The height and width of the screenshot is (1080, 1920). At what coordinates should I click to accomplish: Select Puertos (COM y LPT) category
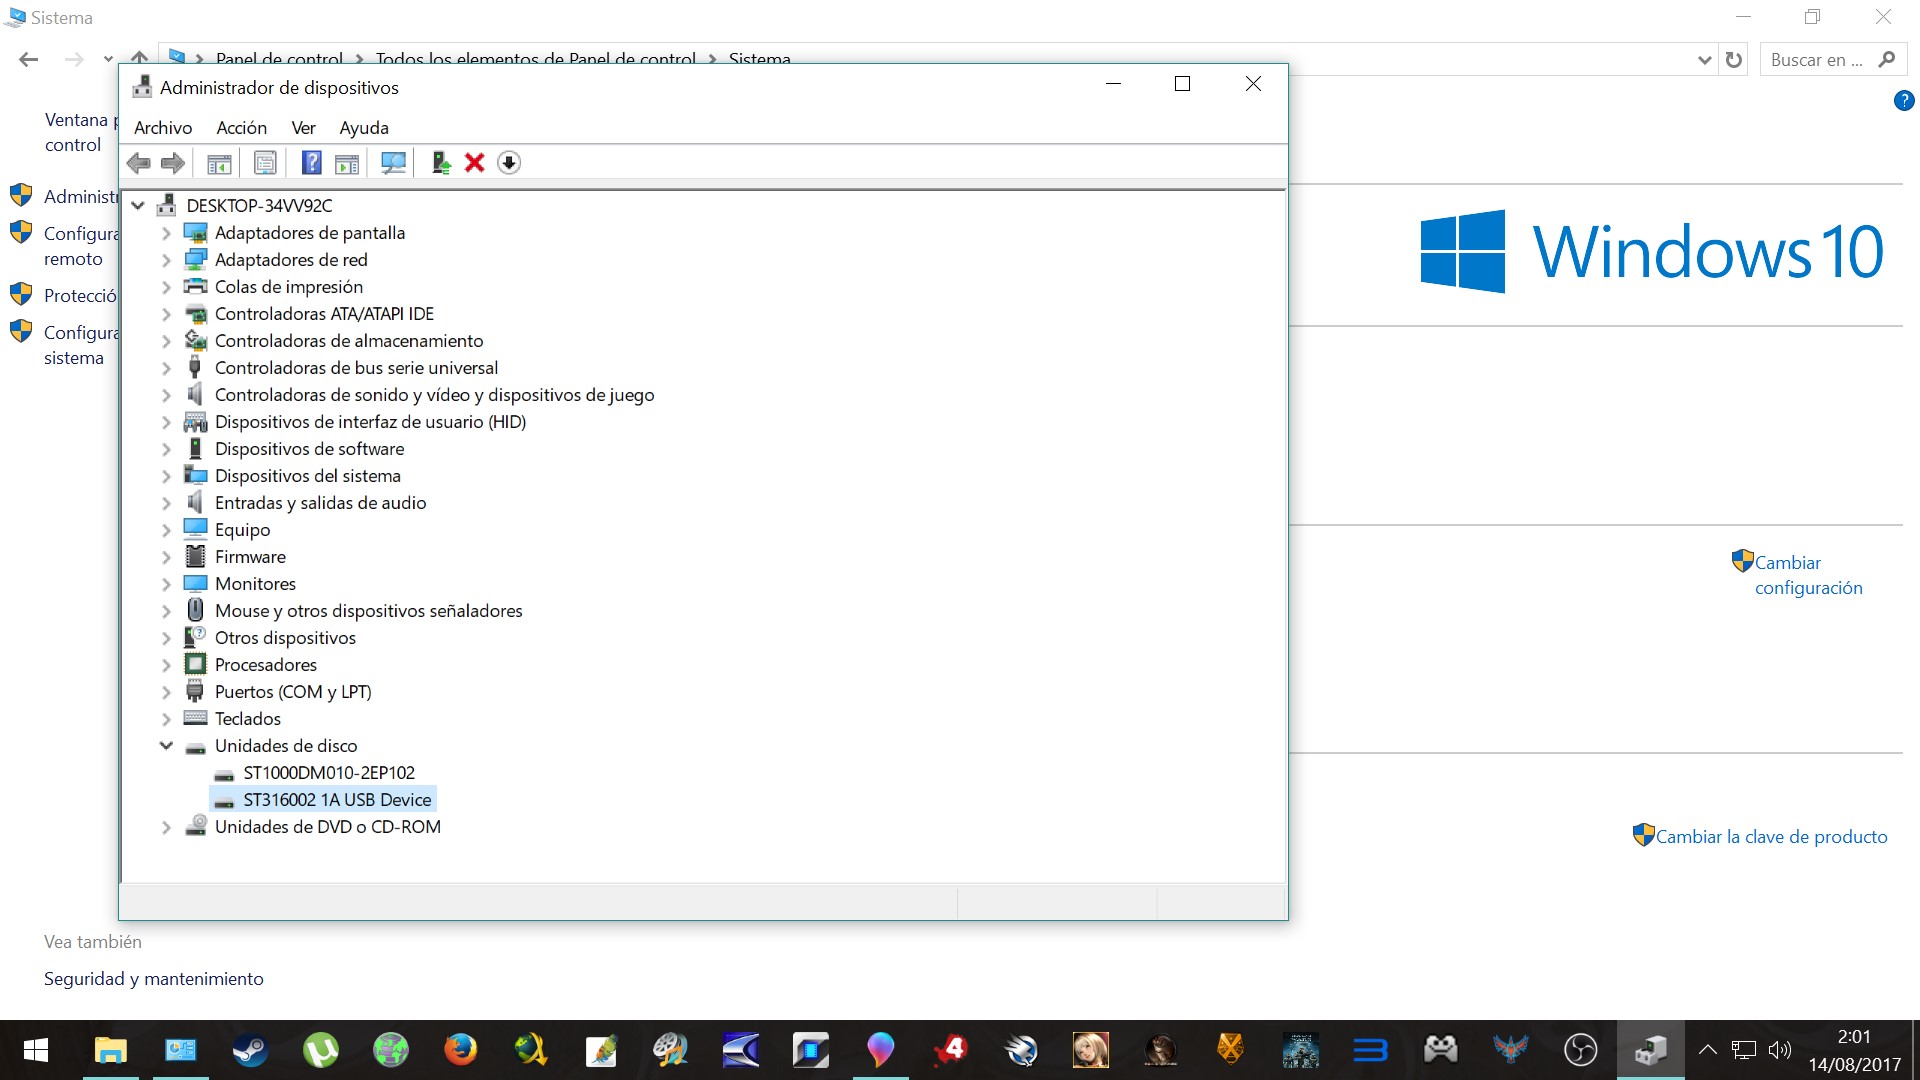point(293,692)
